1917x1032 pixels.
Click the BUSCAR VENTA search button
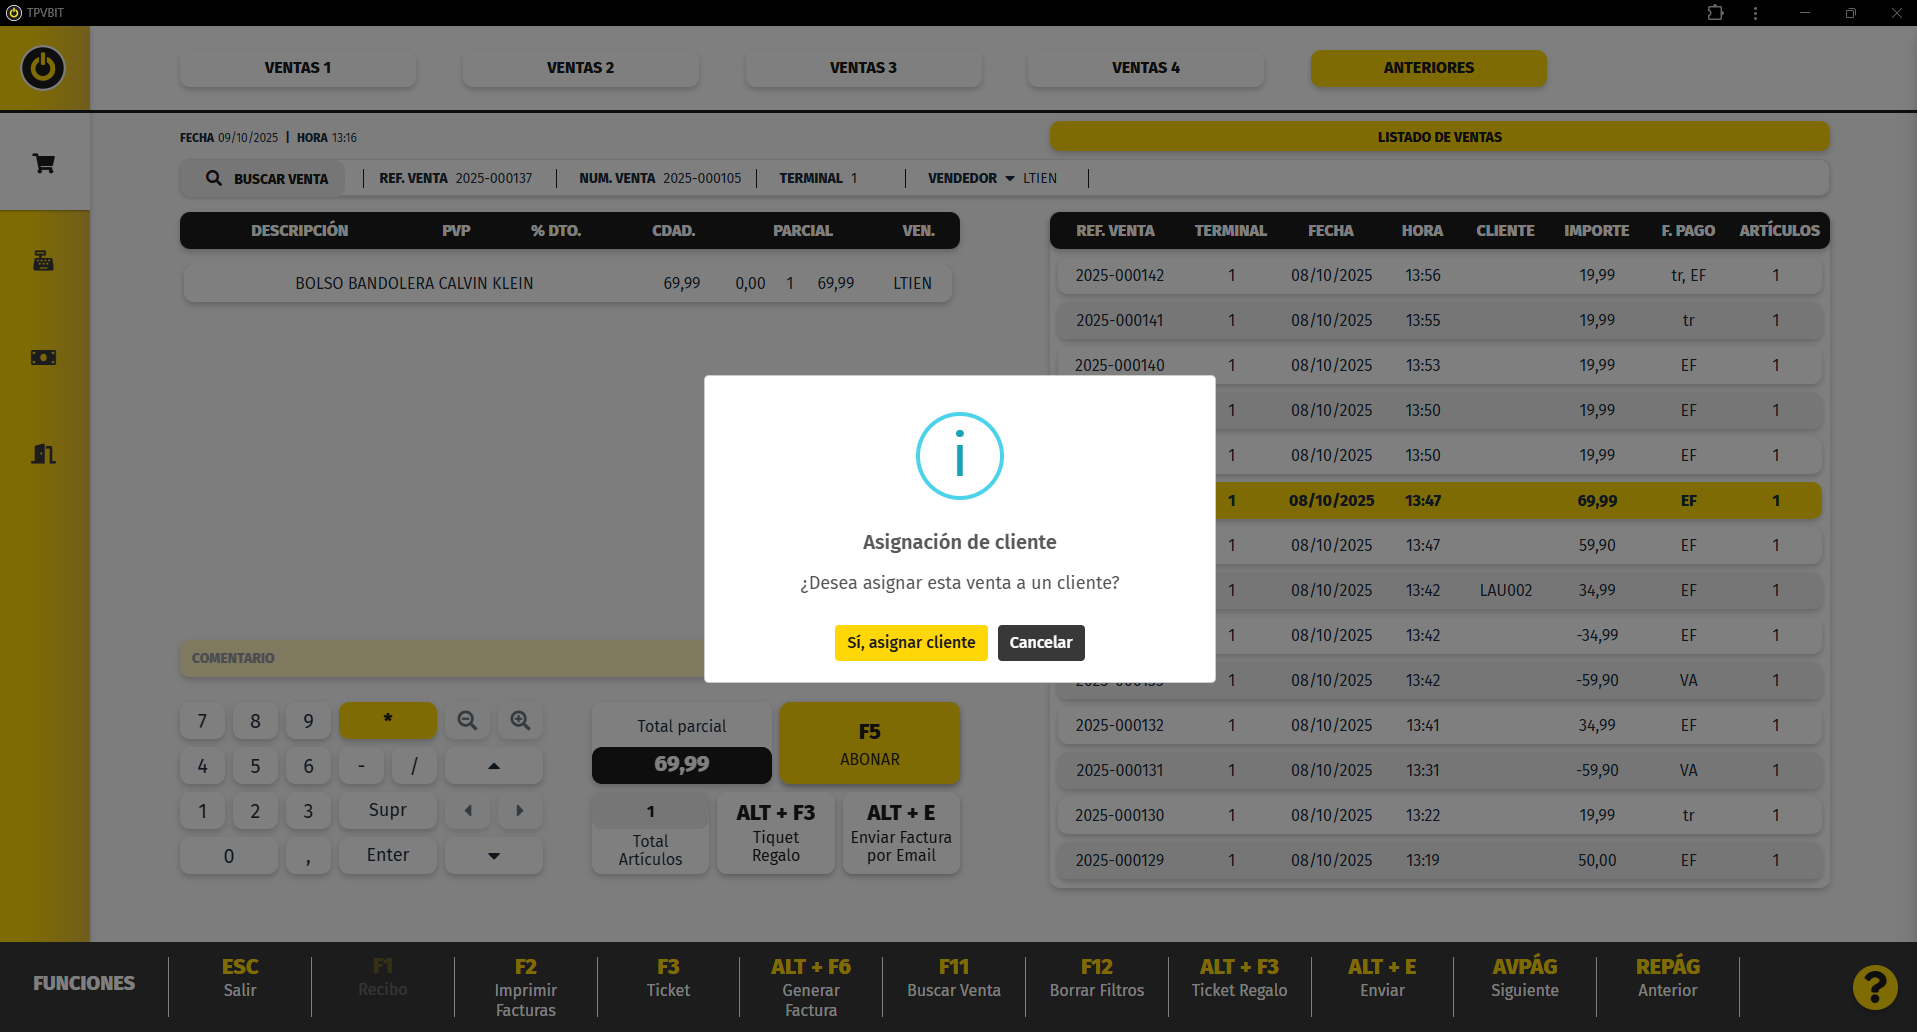tap(267, 179)
